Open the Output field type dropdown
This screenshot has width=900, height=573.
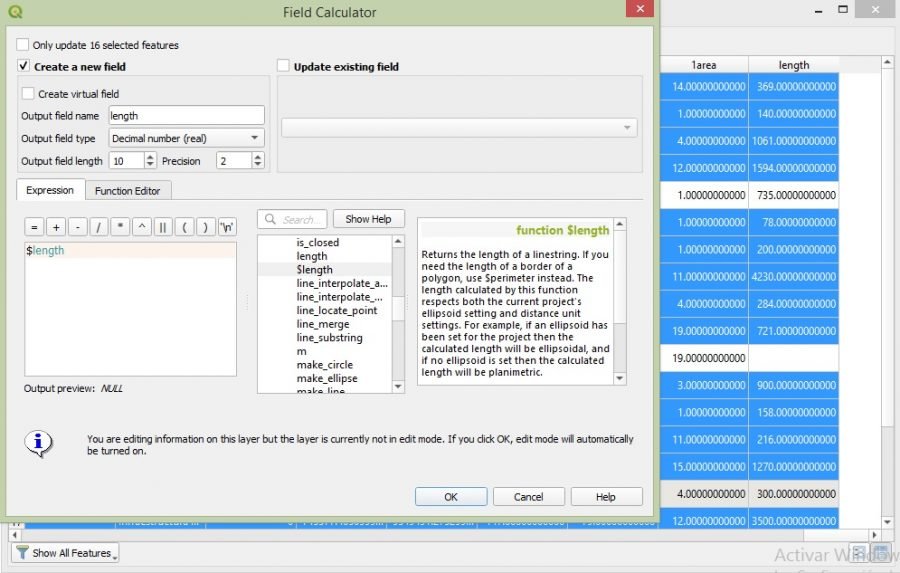(x=186, y=138)
